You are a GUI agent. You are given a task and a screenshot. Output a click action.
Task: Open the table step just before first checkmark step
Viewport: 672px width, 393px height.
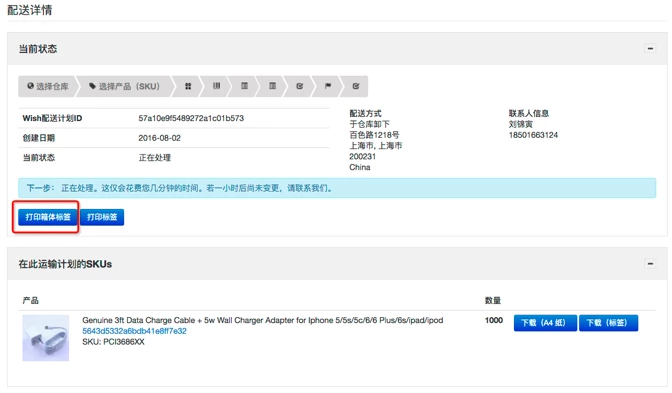[272, 86]
